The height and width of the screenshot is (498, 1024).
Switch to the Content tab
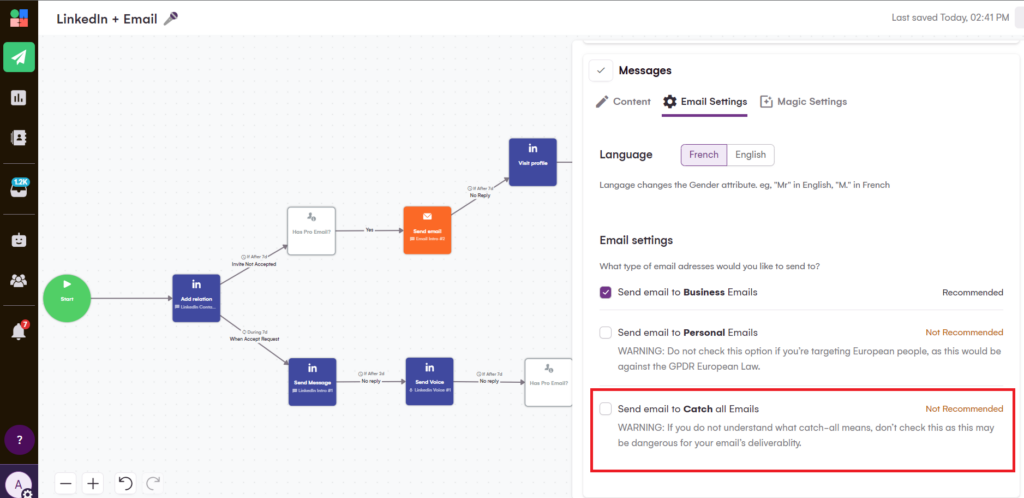tap(623, 101)
